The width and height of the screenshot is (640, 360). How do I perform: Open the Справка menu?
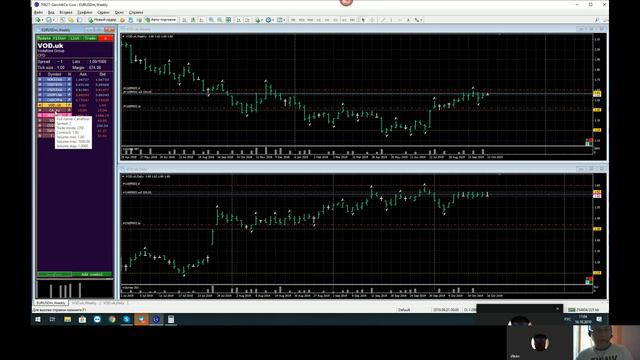point(136,12)
